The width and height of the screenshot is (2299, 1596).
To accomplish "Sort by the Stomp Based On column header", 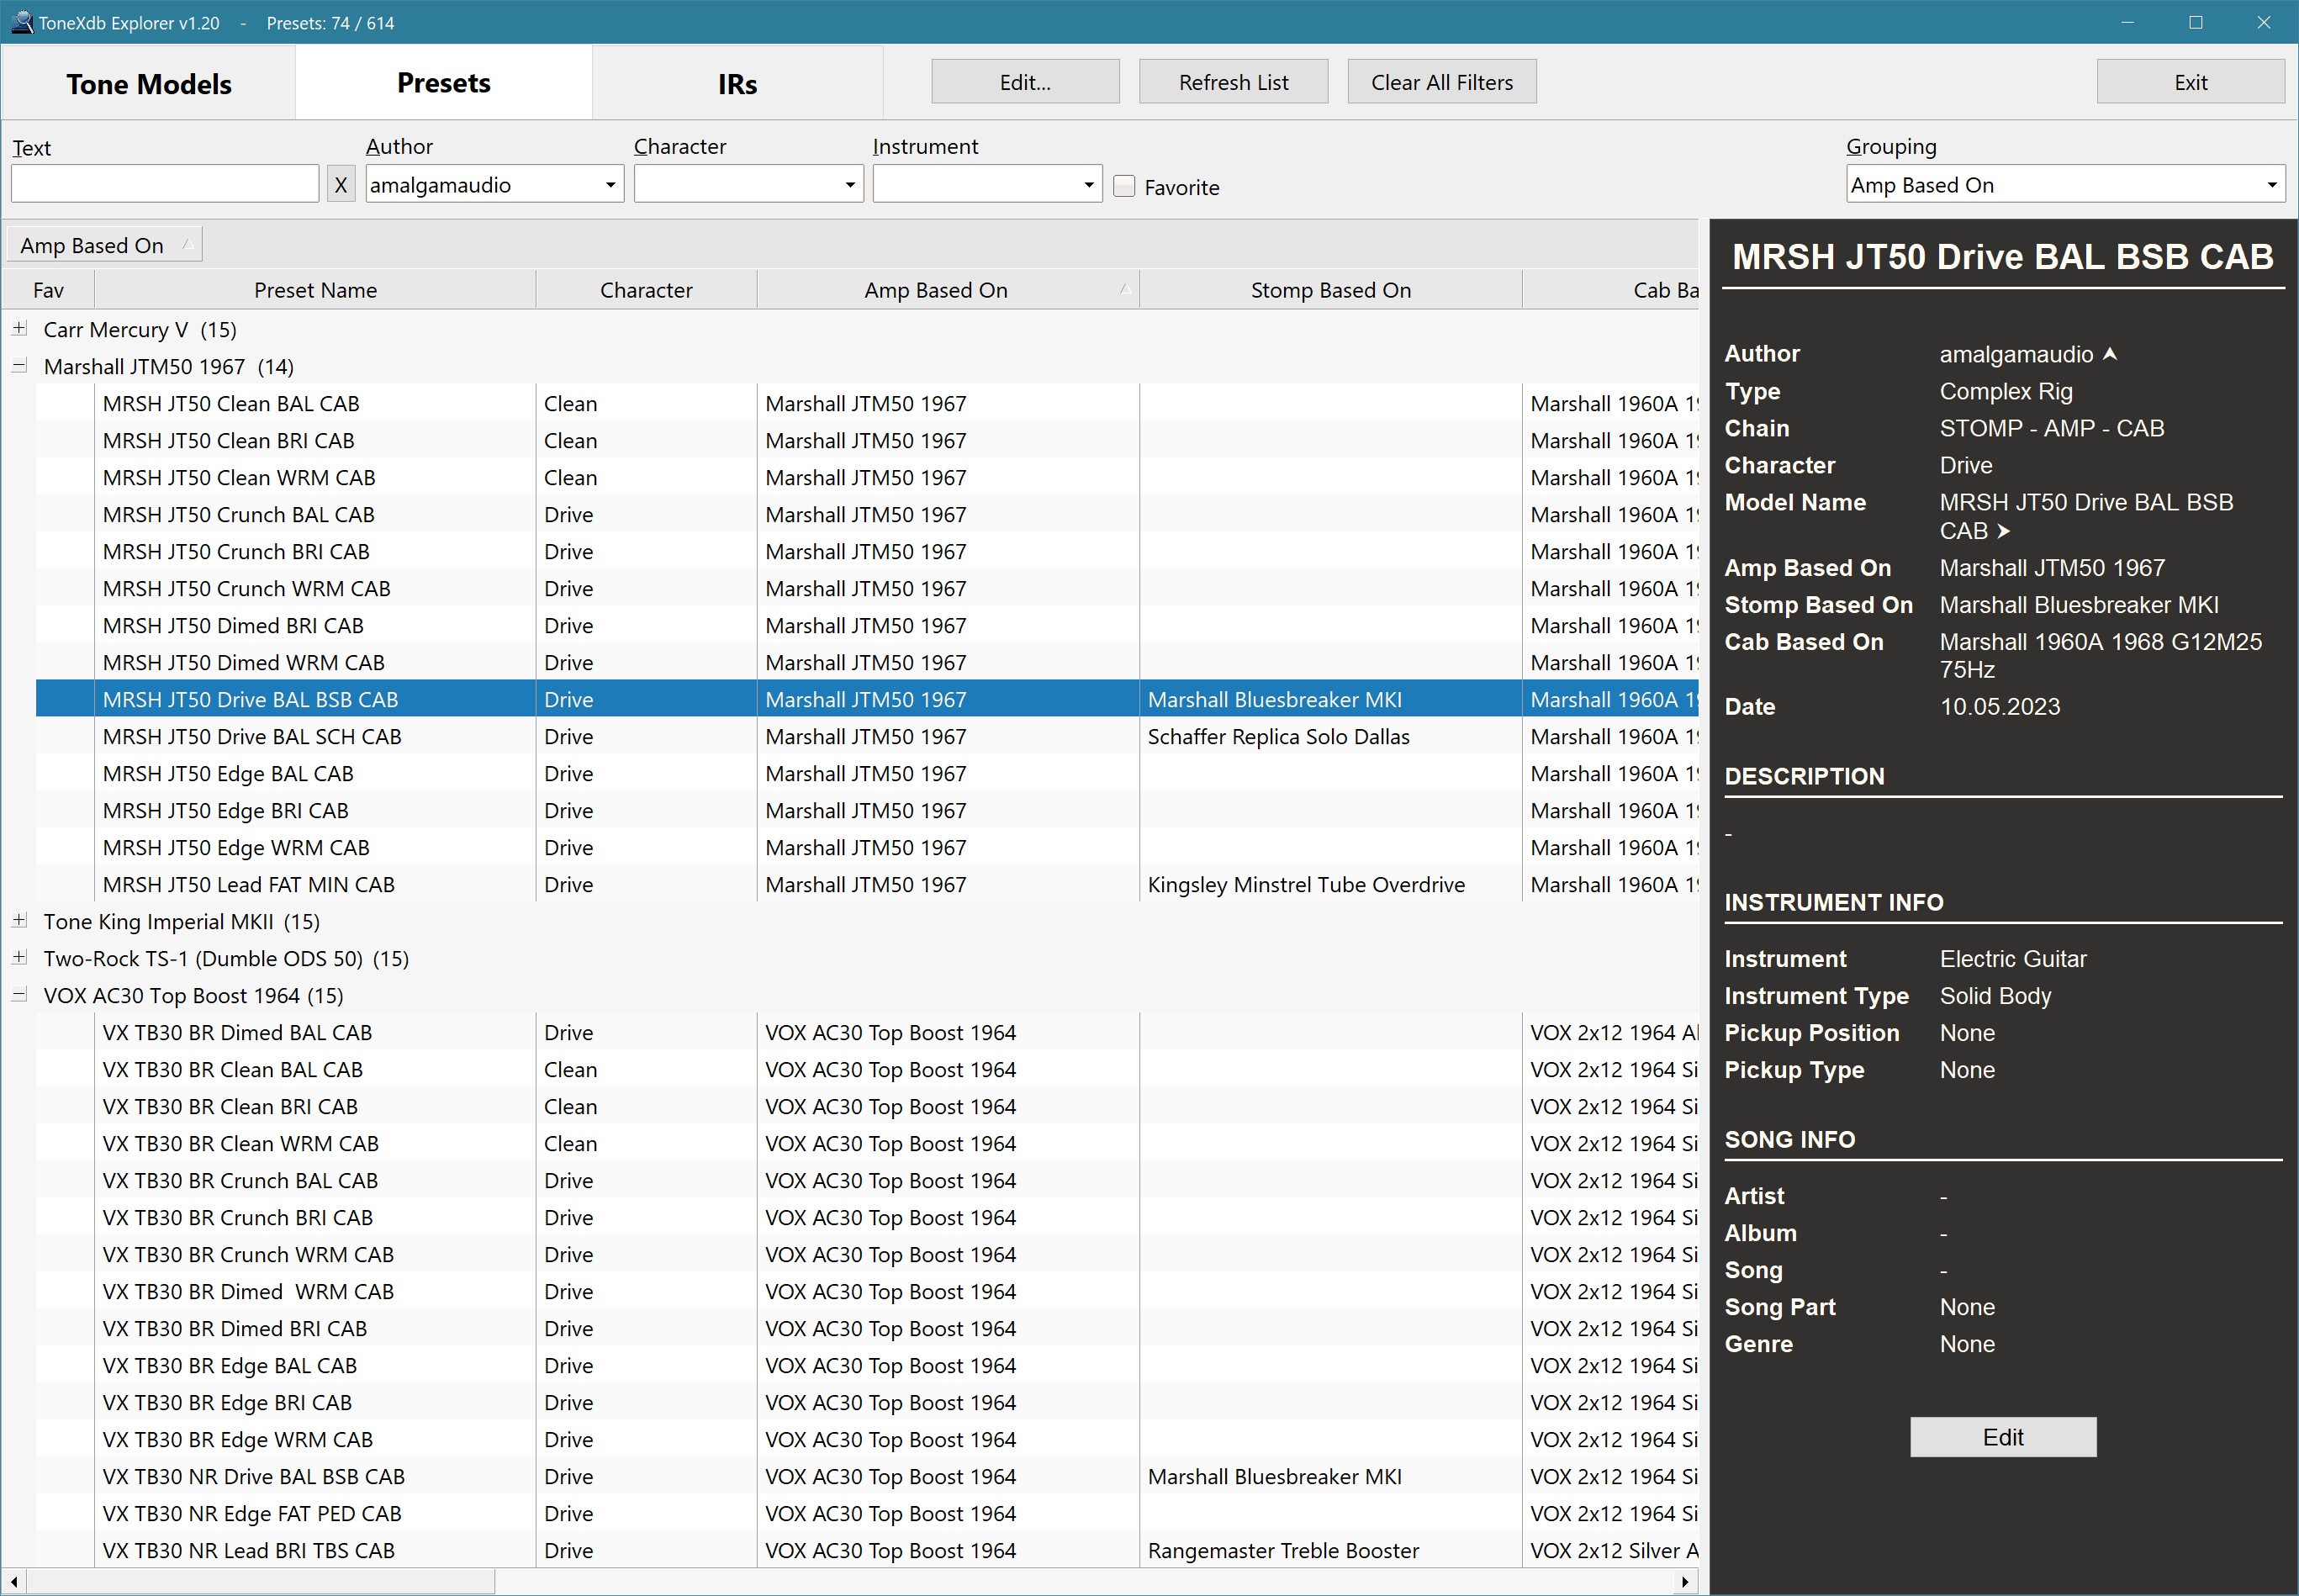I will [1331, 290].
